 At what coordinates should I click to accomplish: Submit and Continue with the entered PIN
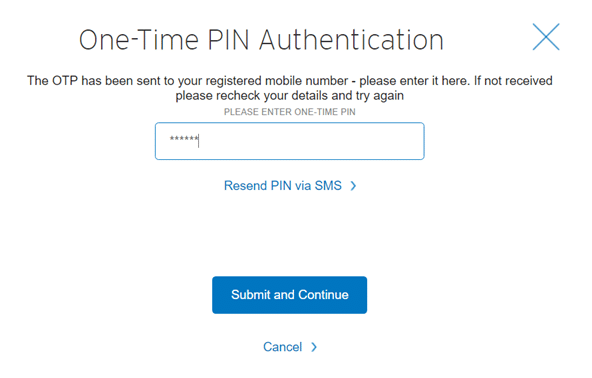290,295
